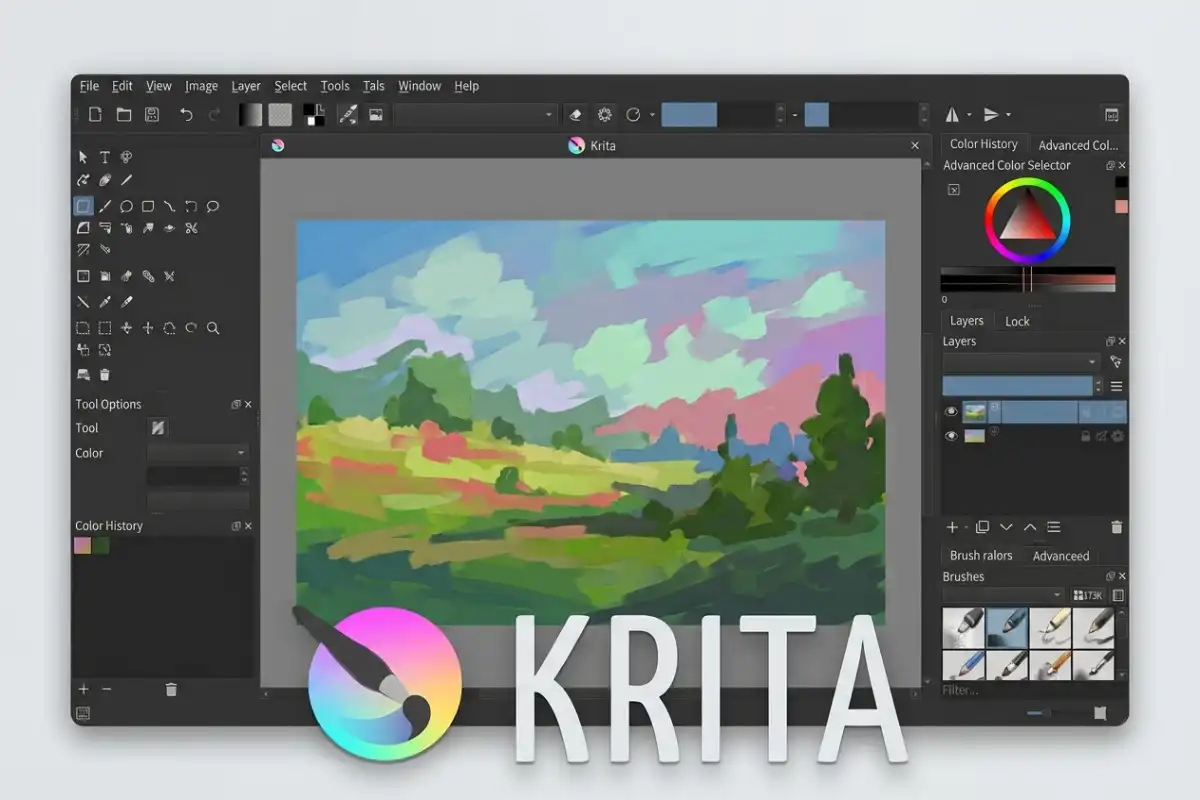Select the Move tool with four arrows
This screenshot has width=1200, height=800.
pos(148,327)
